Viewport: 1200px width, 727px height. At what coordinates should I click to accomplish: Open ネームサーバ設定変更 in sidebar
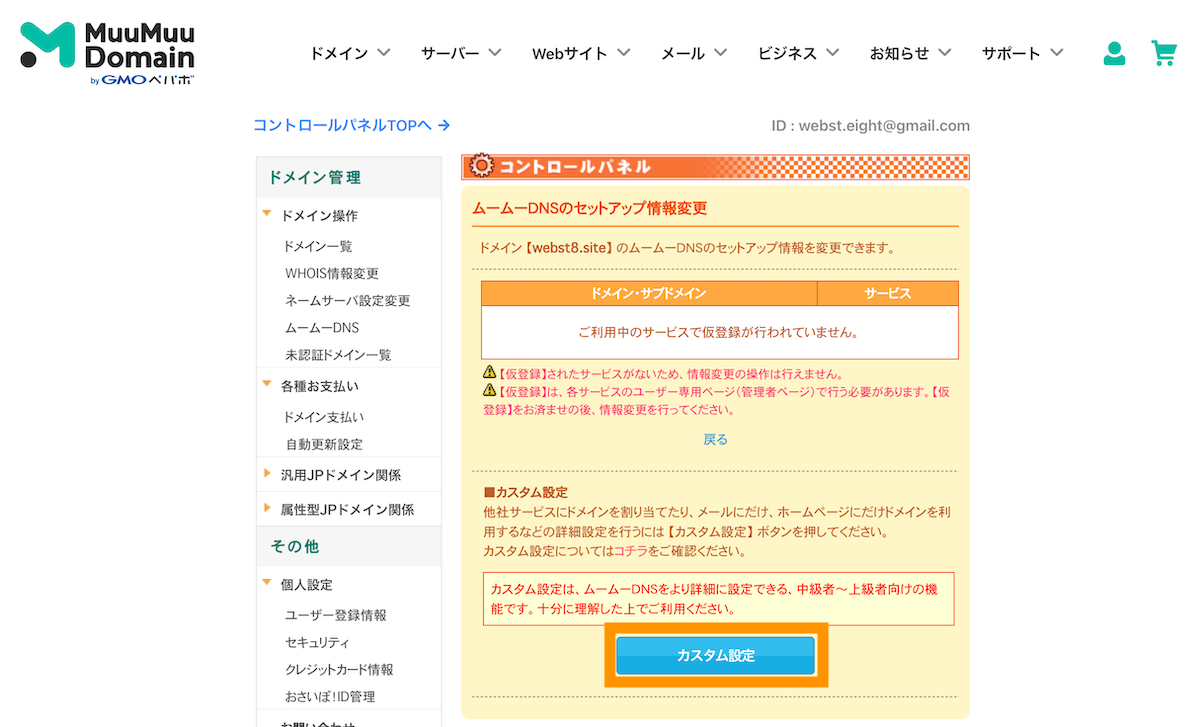347,300
